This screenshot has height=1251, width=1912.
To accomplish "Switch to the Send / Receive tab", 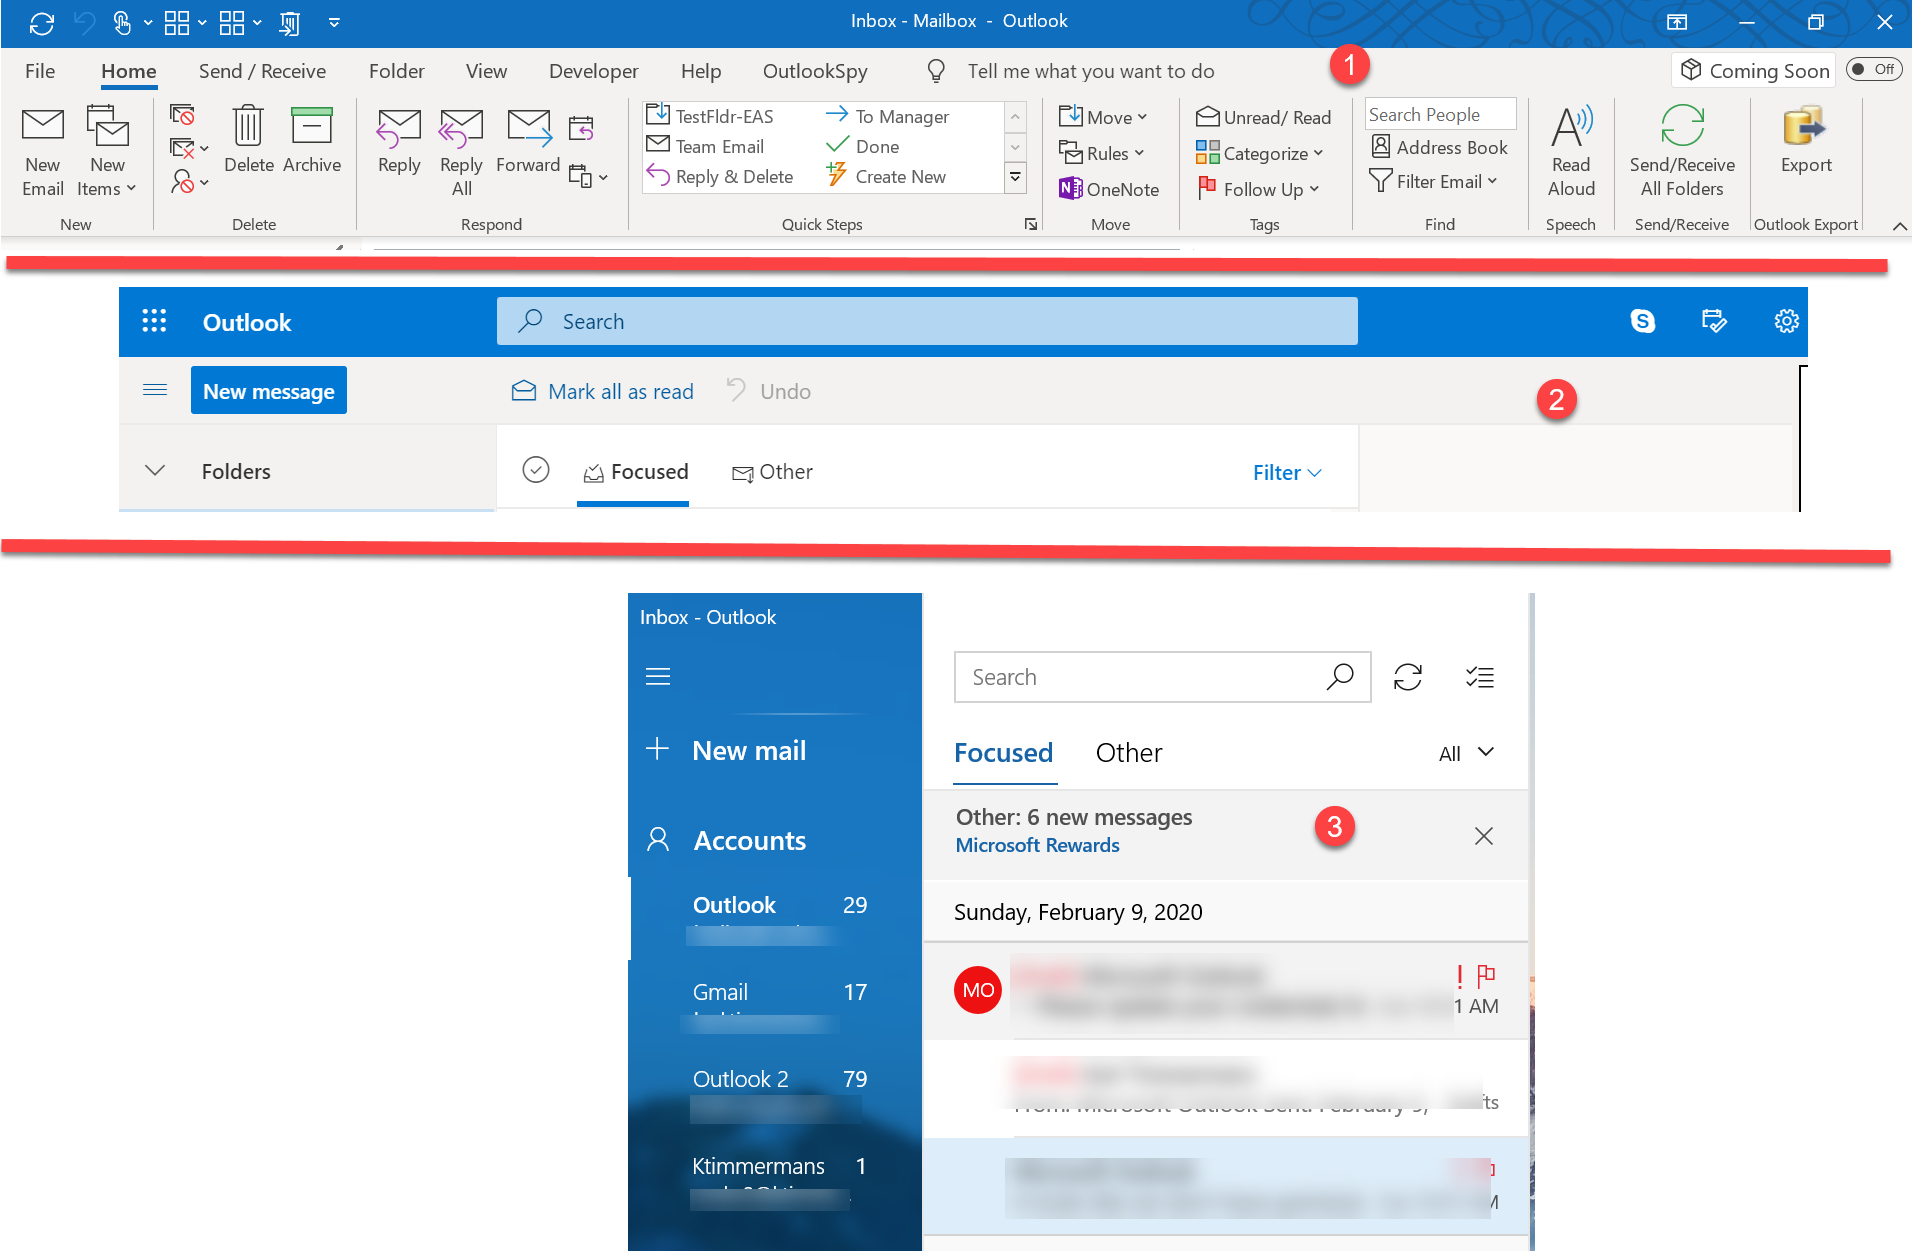I will (x=262, y=71).
